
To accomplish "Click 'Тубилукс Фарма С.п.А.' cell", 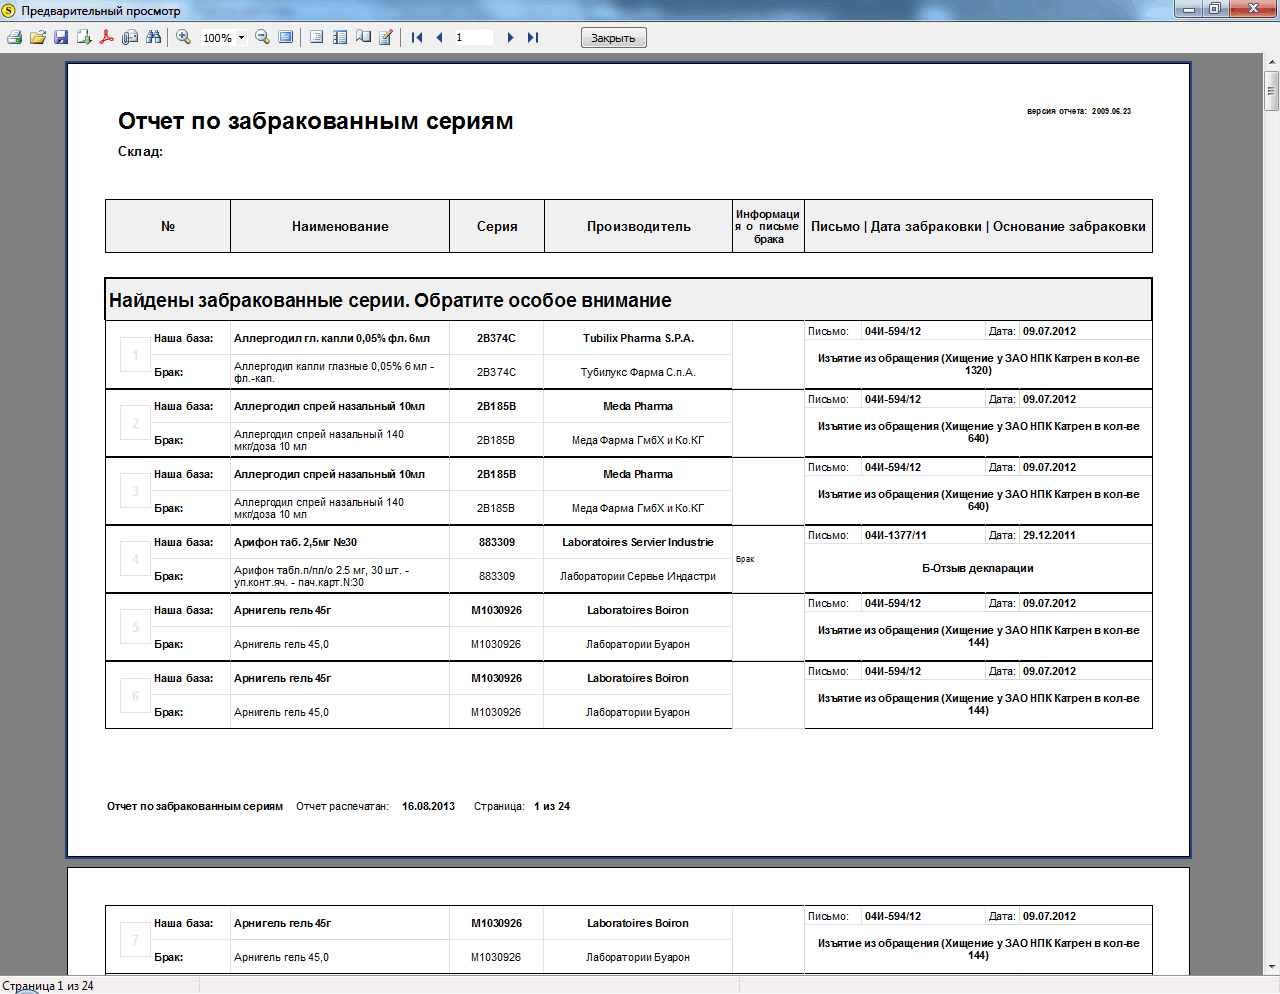I will (638, 372).
